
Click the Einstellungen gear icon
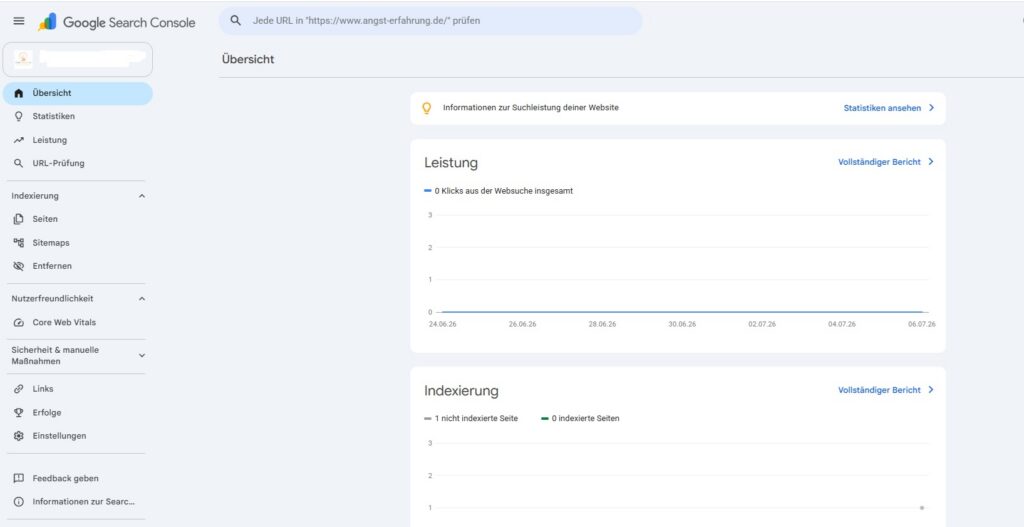click(x=18, y=436)
